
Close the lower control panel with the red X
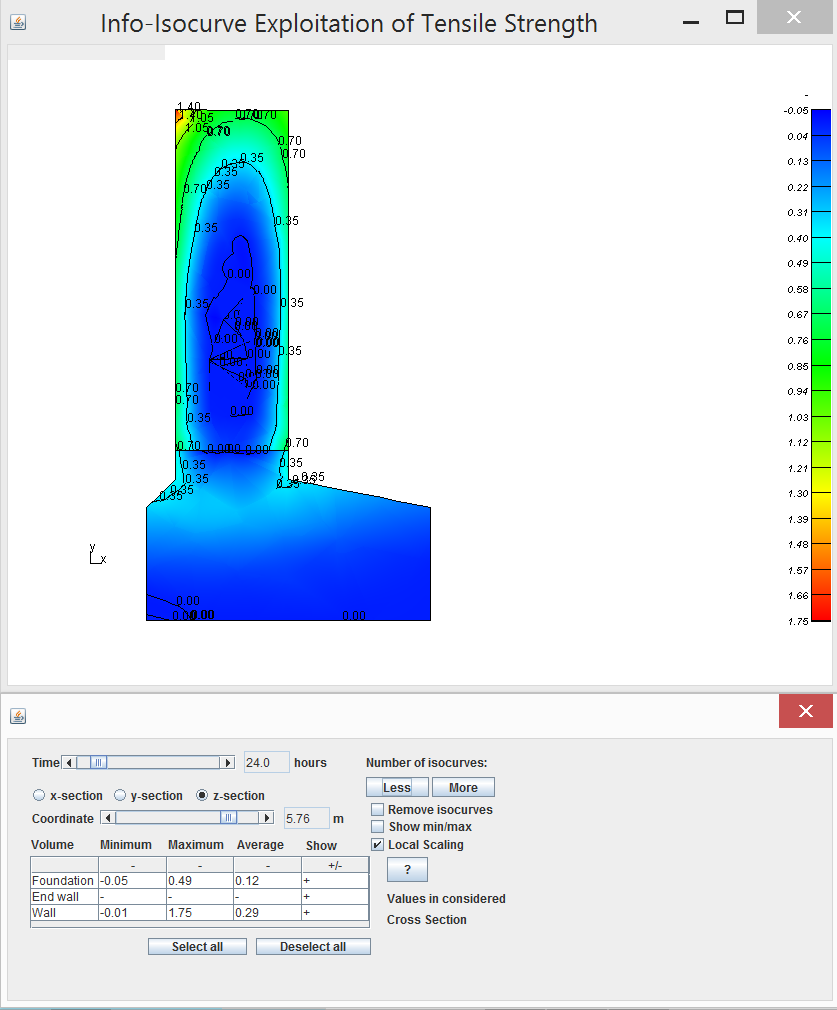pyautogui.click(x=805, y=711)
